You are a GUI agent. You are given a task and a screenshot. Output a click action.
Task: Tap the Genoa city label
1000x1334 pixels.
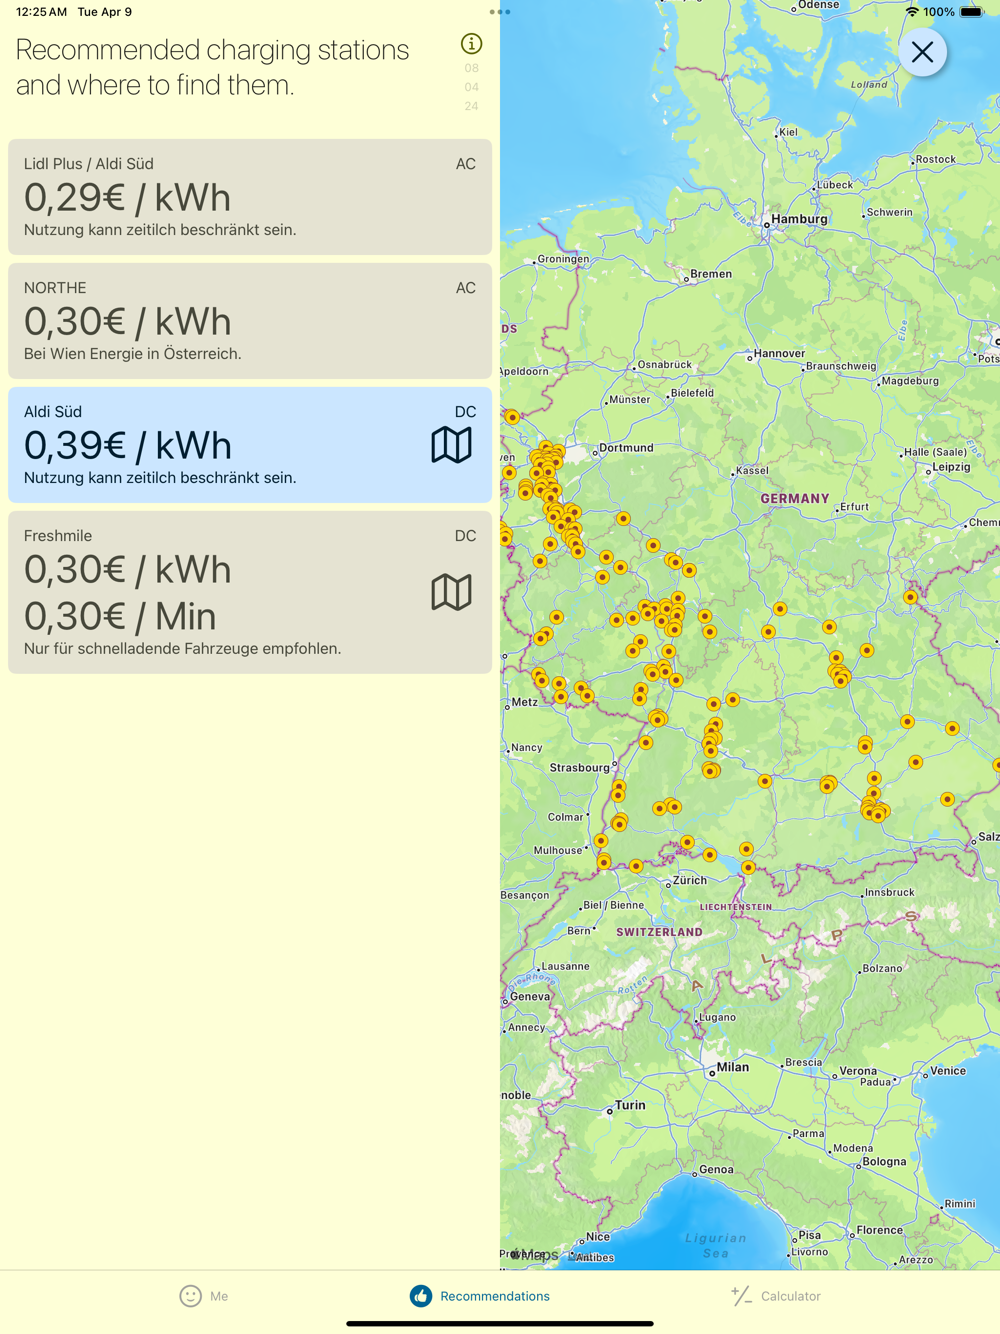(716, 1169)
